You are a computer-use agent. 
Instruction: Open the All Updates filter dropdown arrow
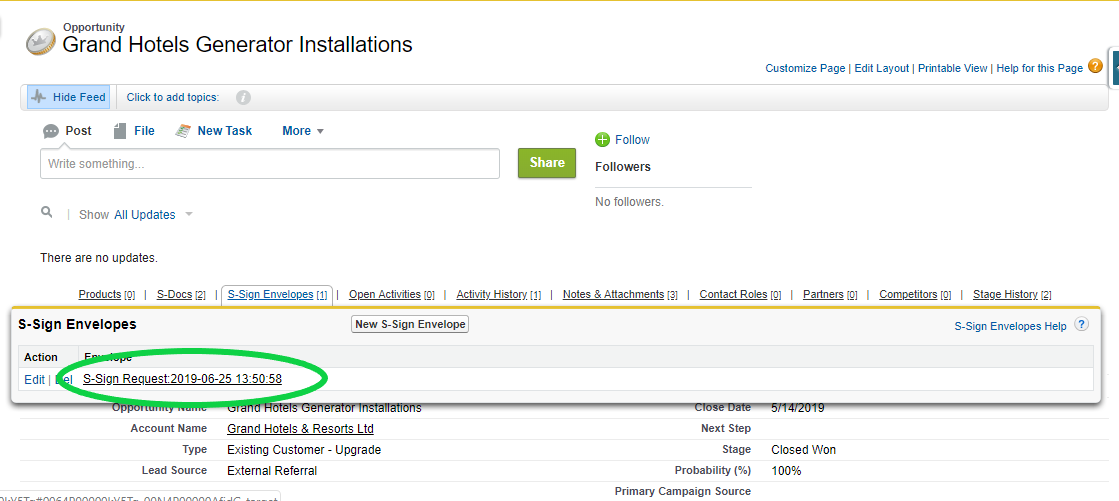coord(188,214)
